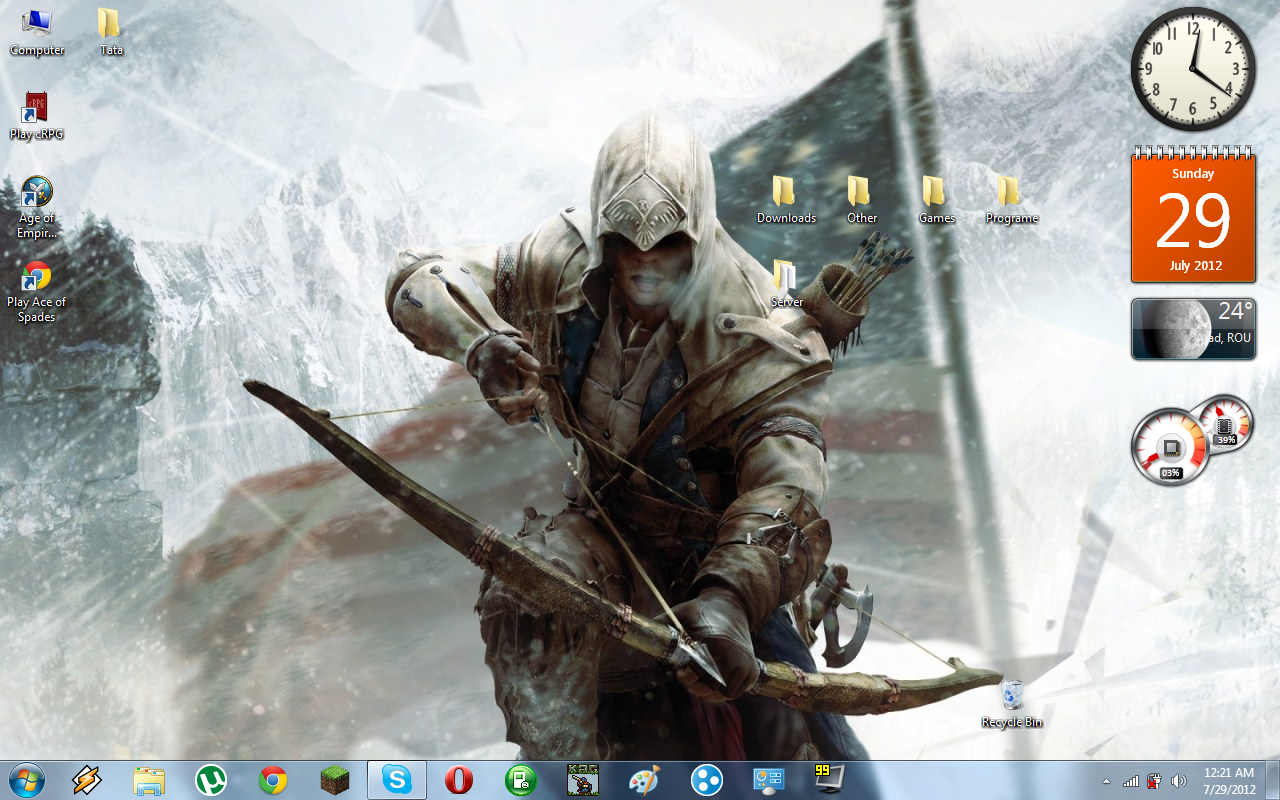Select the Downloads folder icon
1280x800 pixels.
tap(786, 200)
